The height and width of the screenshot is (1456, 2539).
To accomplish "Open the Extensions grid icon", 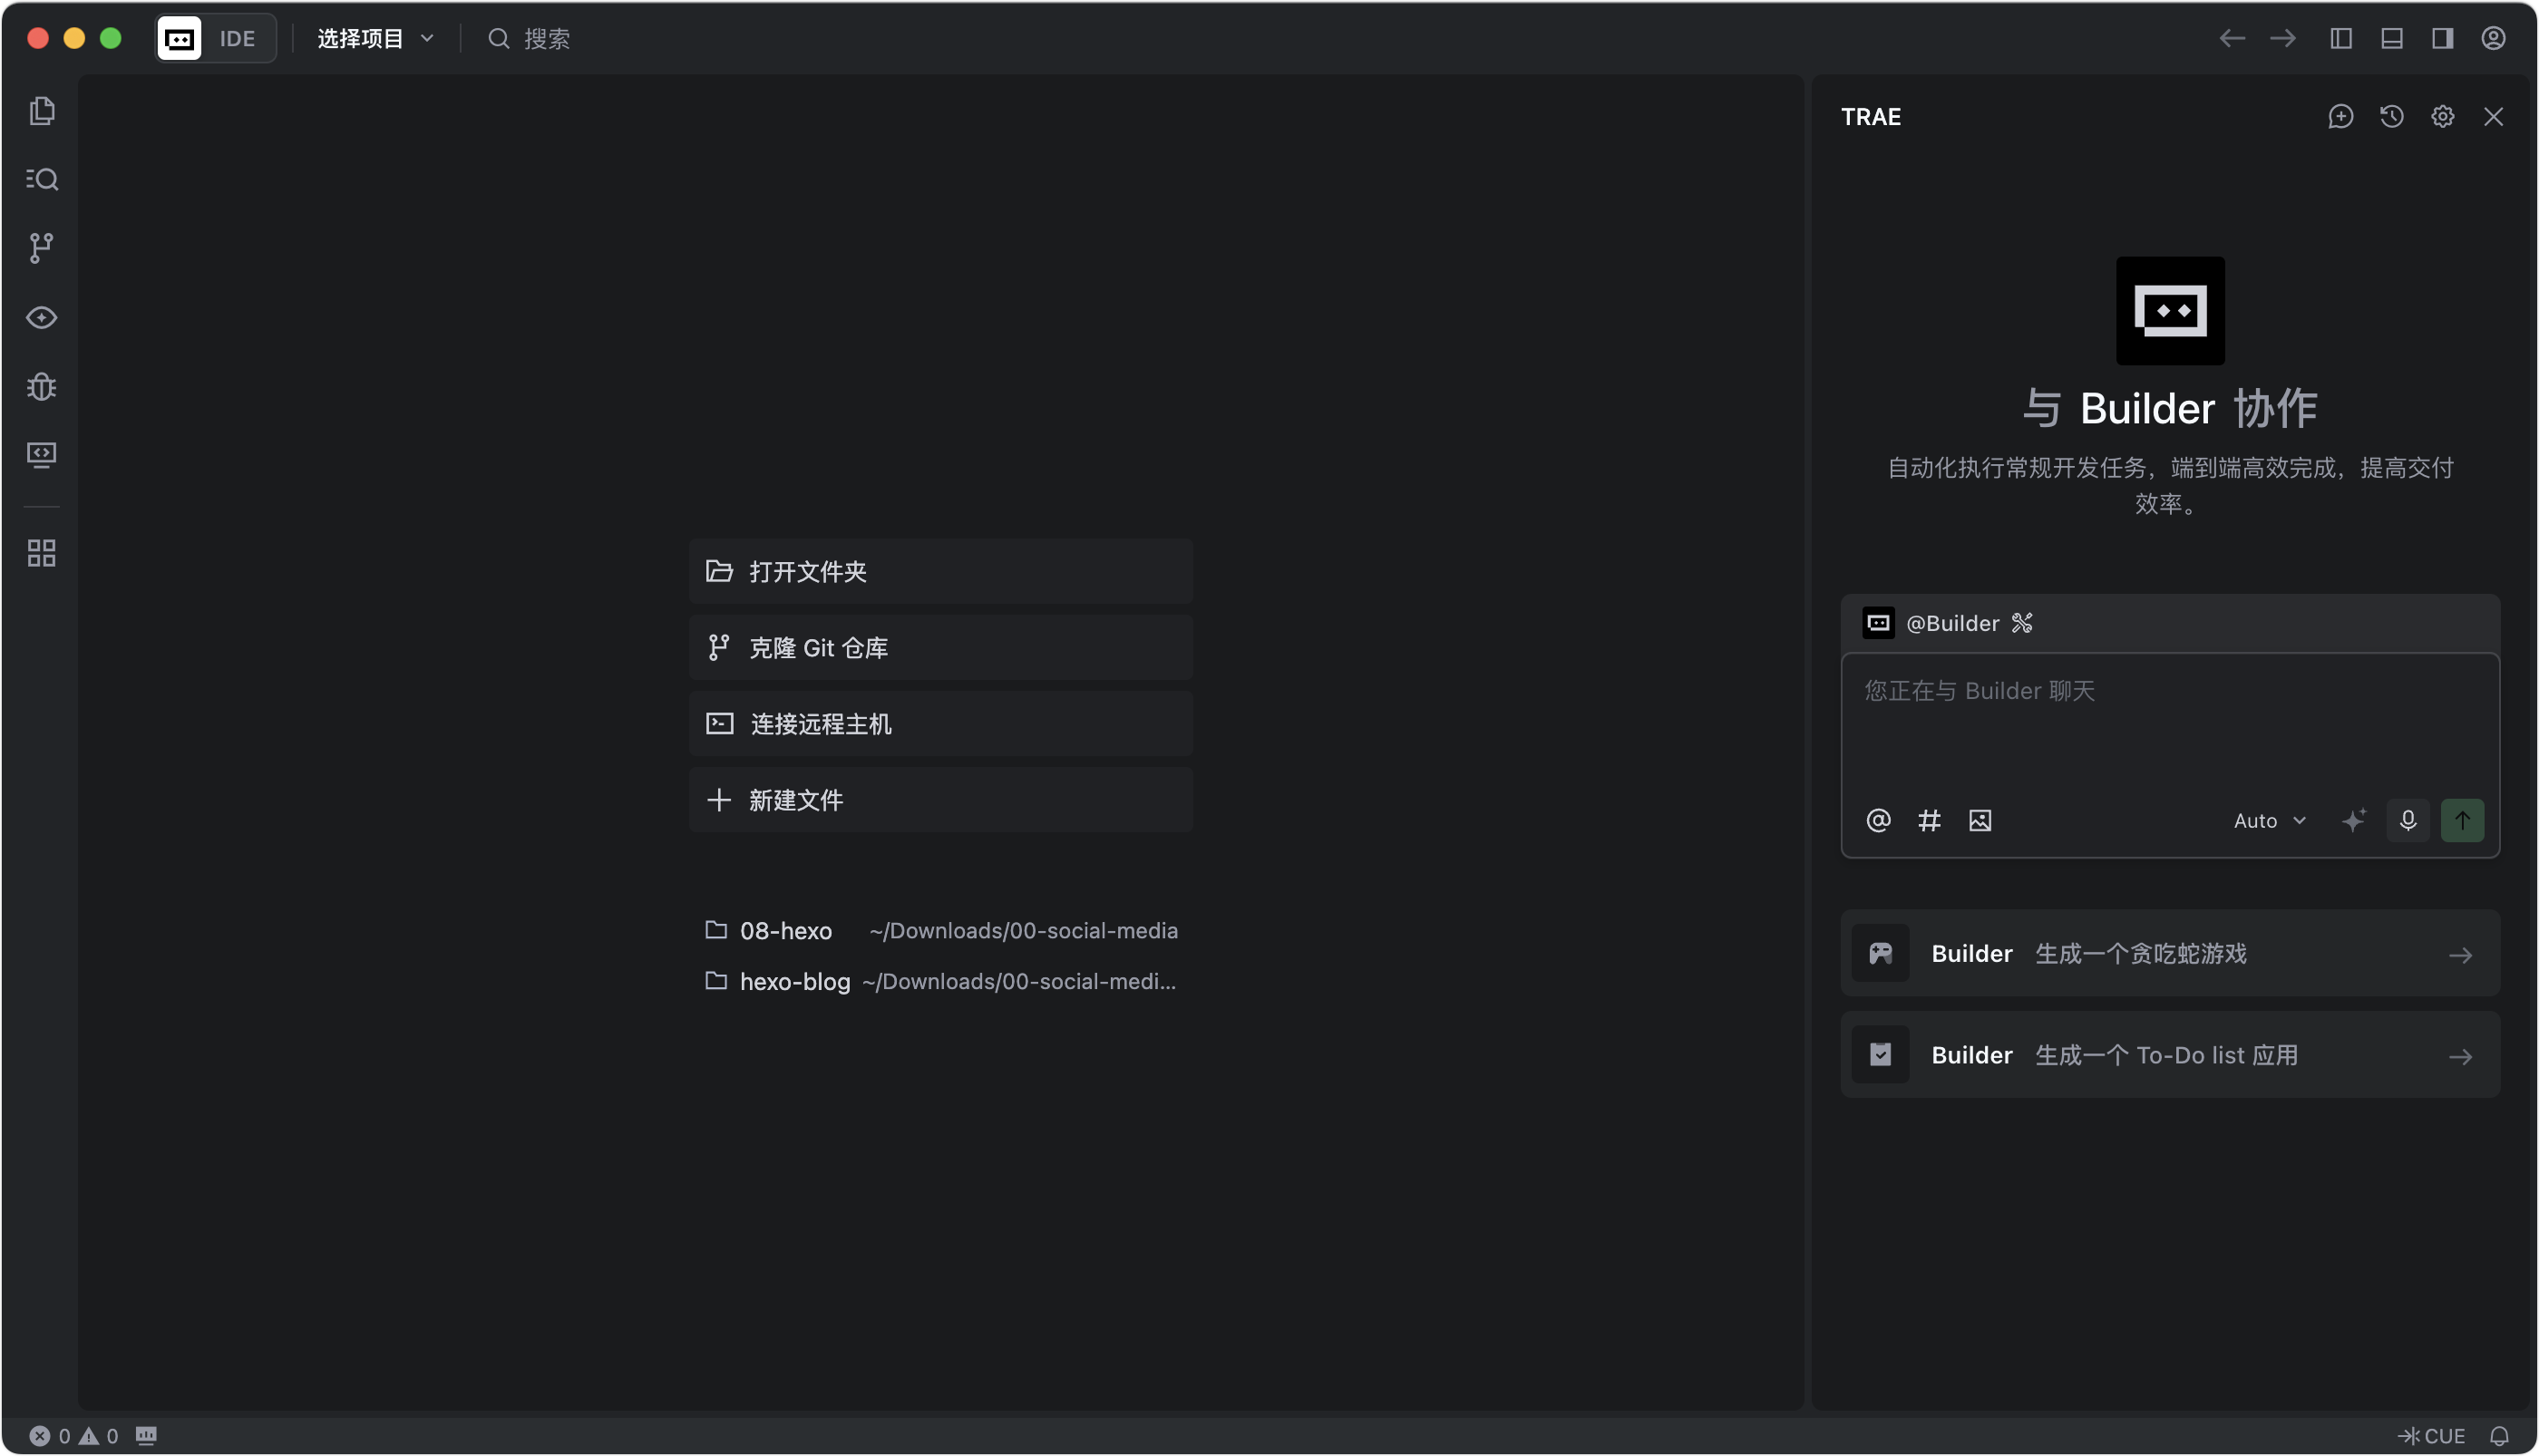I will 41,553.
